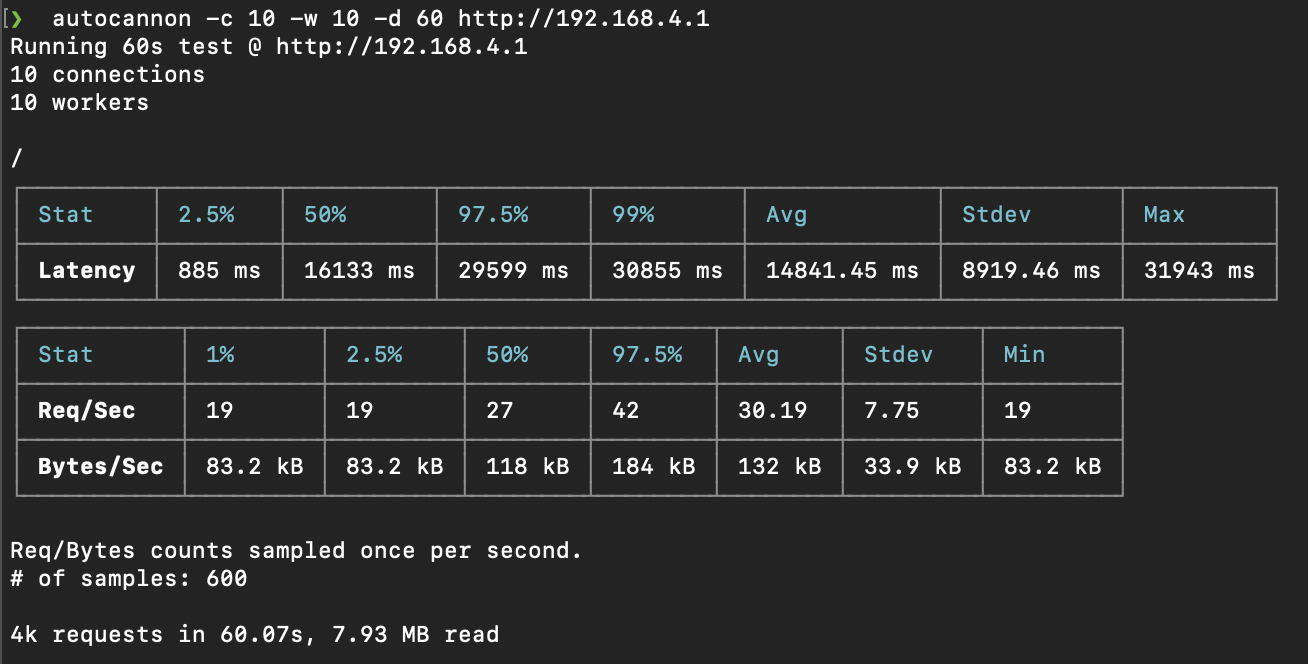Image resolution: width=1308 pixels, height=664 pixels.
Task: Click the "Max" column header
Action: [1164, 215]
